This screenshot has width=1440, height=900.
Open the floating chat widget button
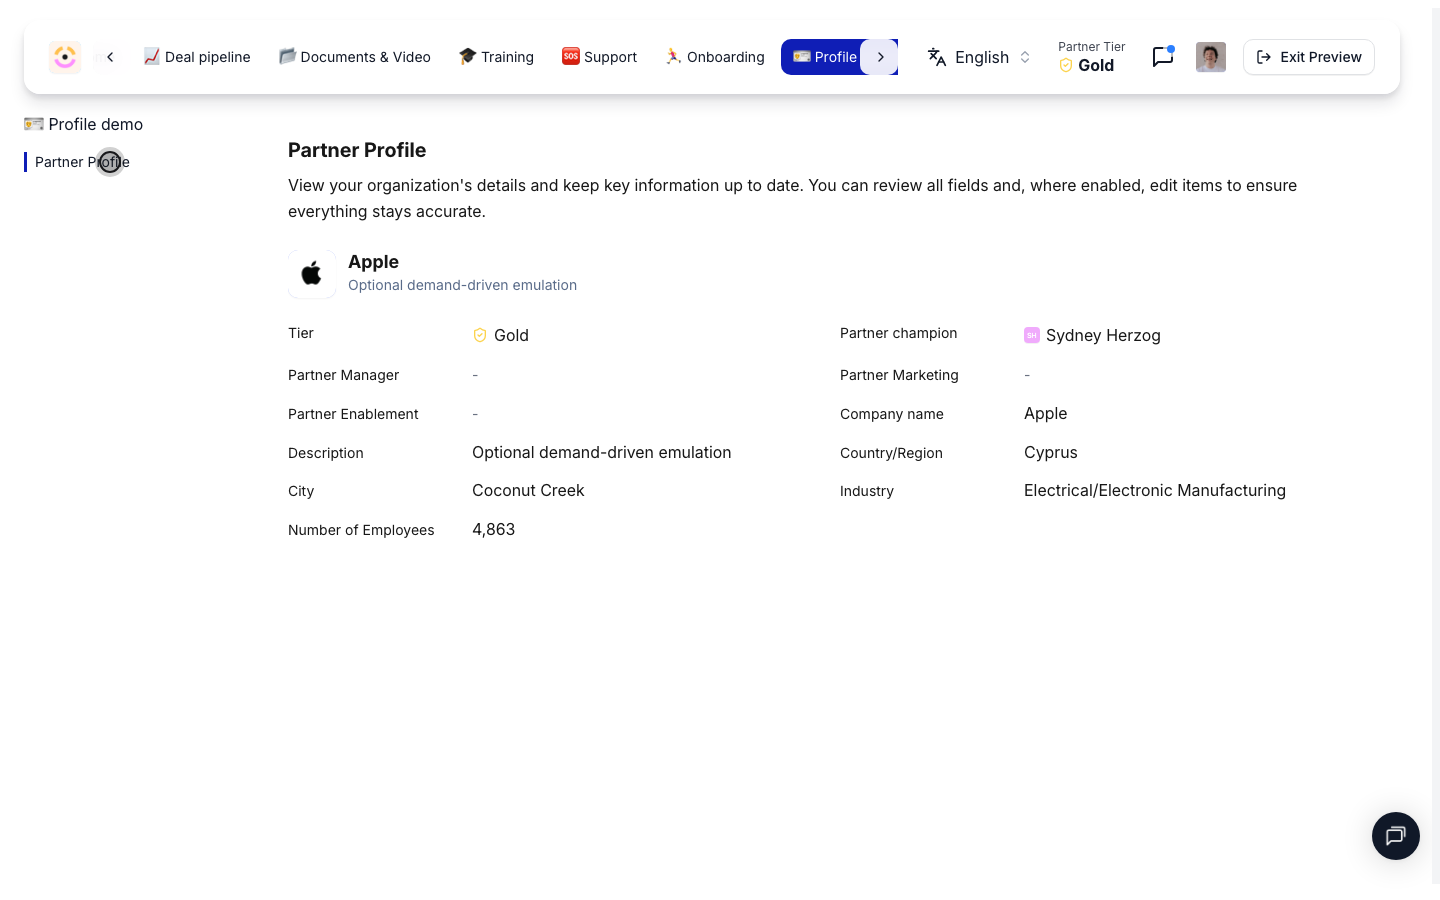coord(1396,836)
